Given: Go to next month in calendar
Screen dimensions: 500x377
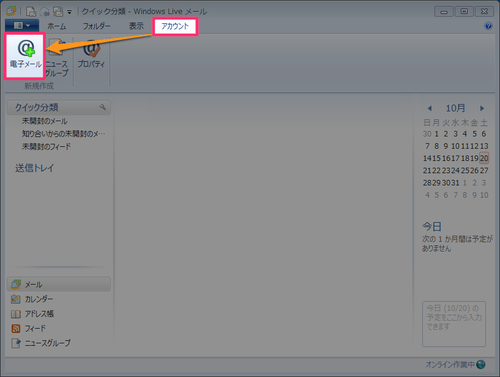Looking at the screenshot, I should click(x=482, y=108).
